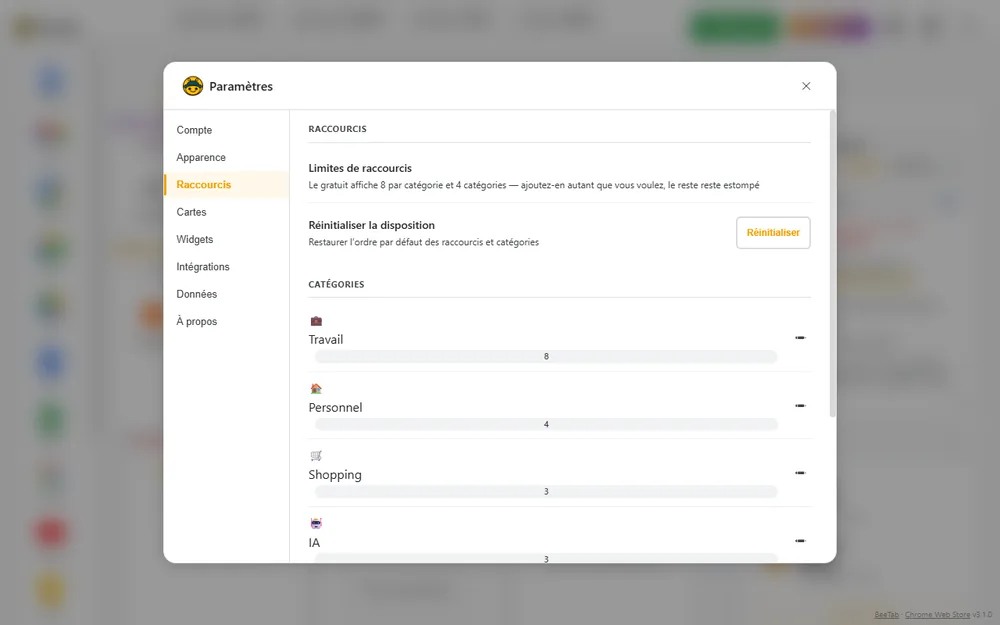Click the Travail count bar showing 8
Viewport: 1000px width, 625px height.
tap(547, 357)
